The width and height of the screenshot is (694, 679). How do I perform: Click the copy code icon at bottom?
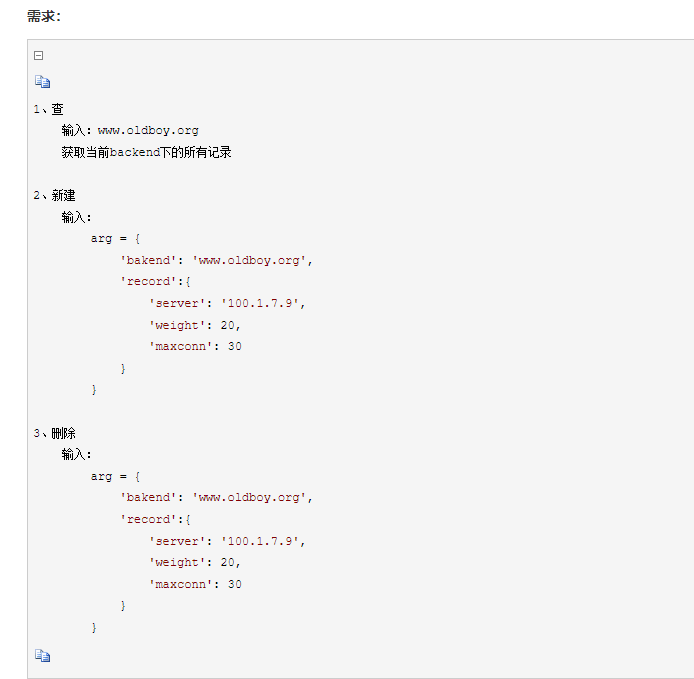coord(42,655)
